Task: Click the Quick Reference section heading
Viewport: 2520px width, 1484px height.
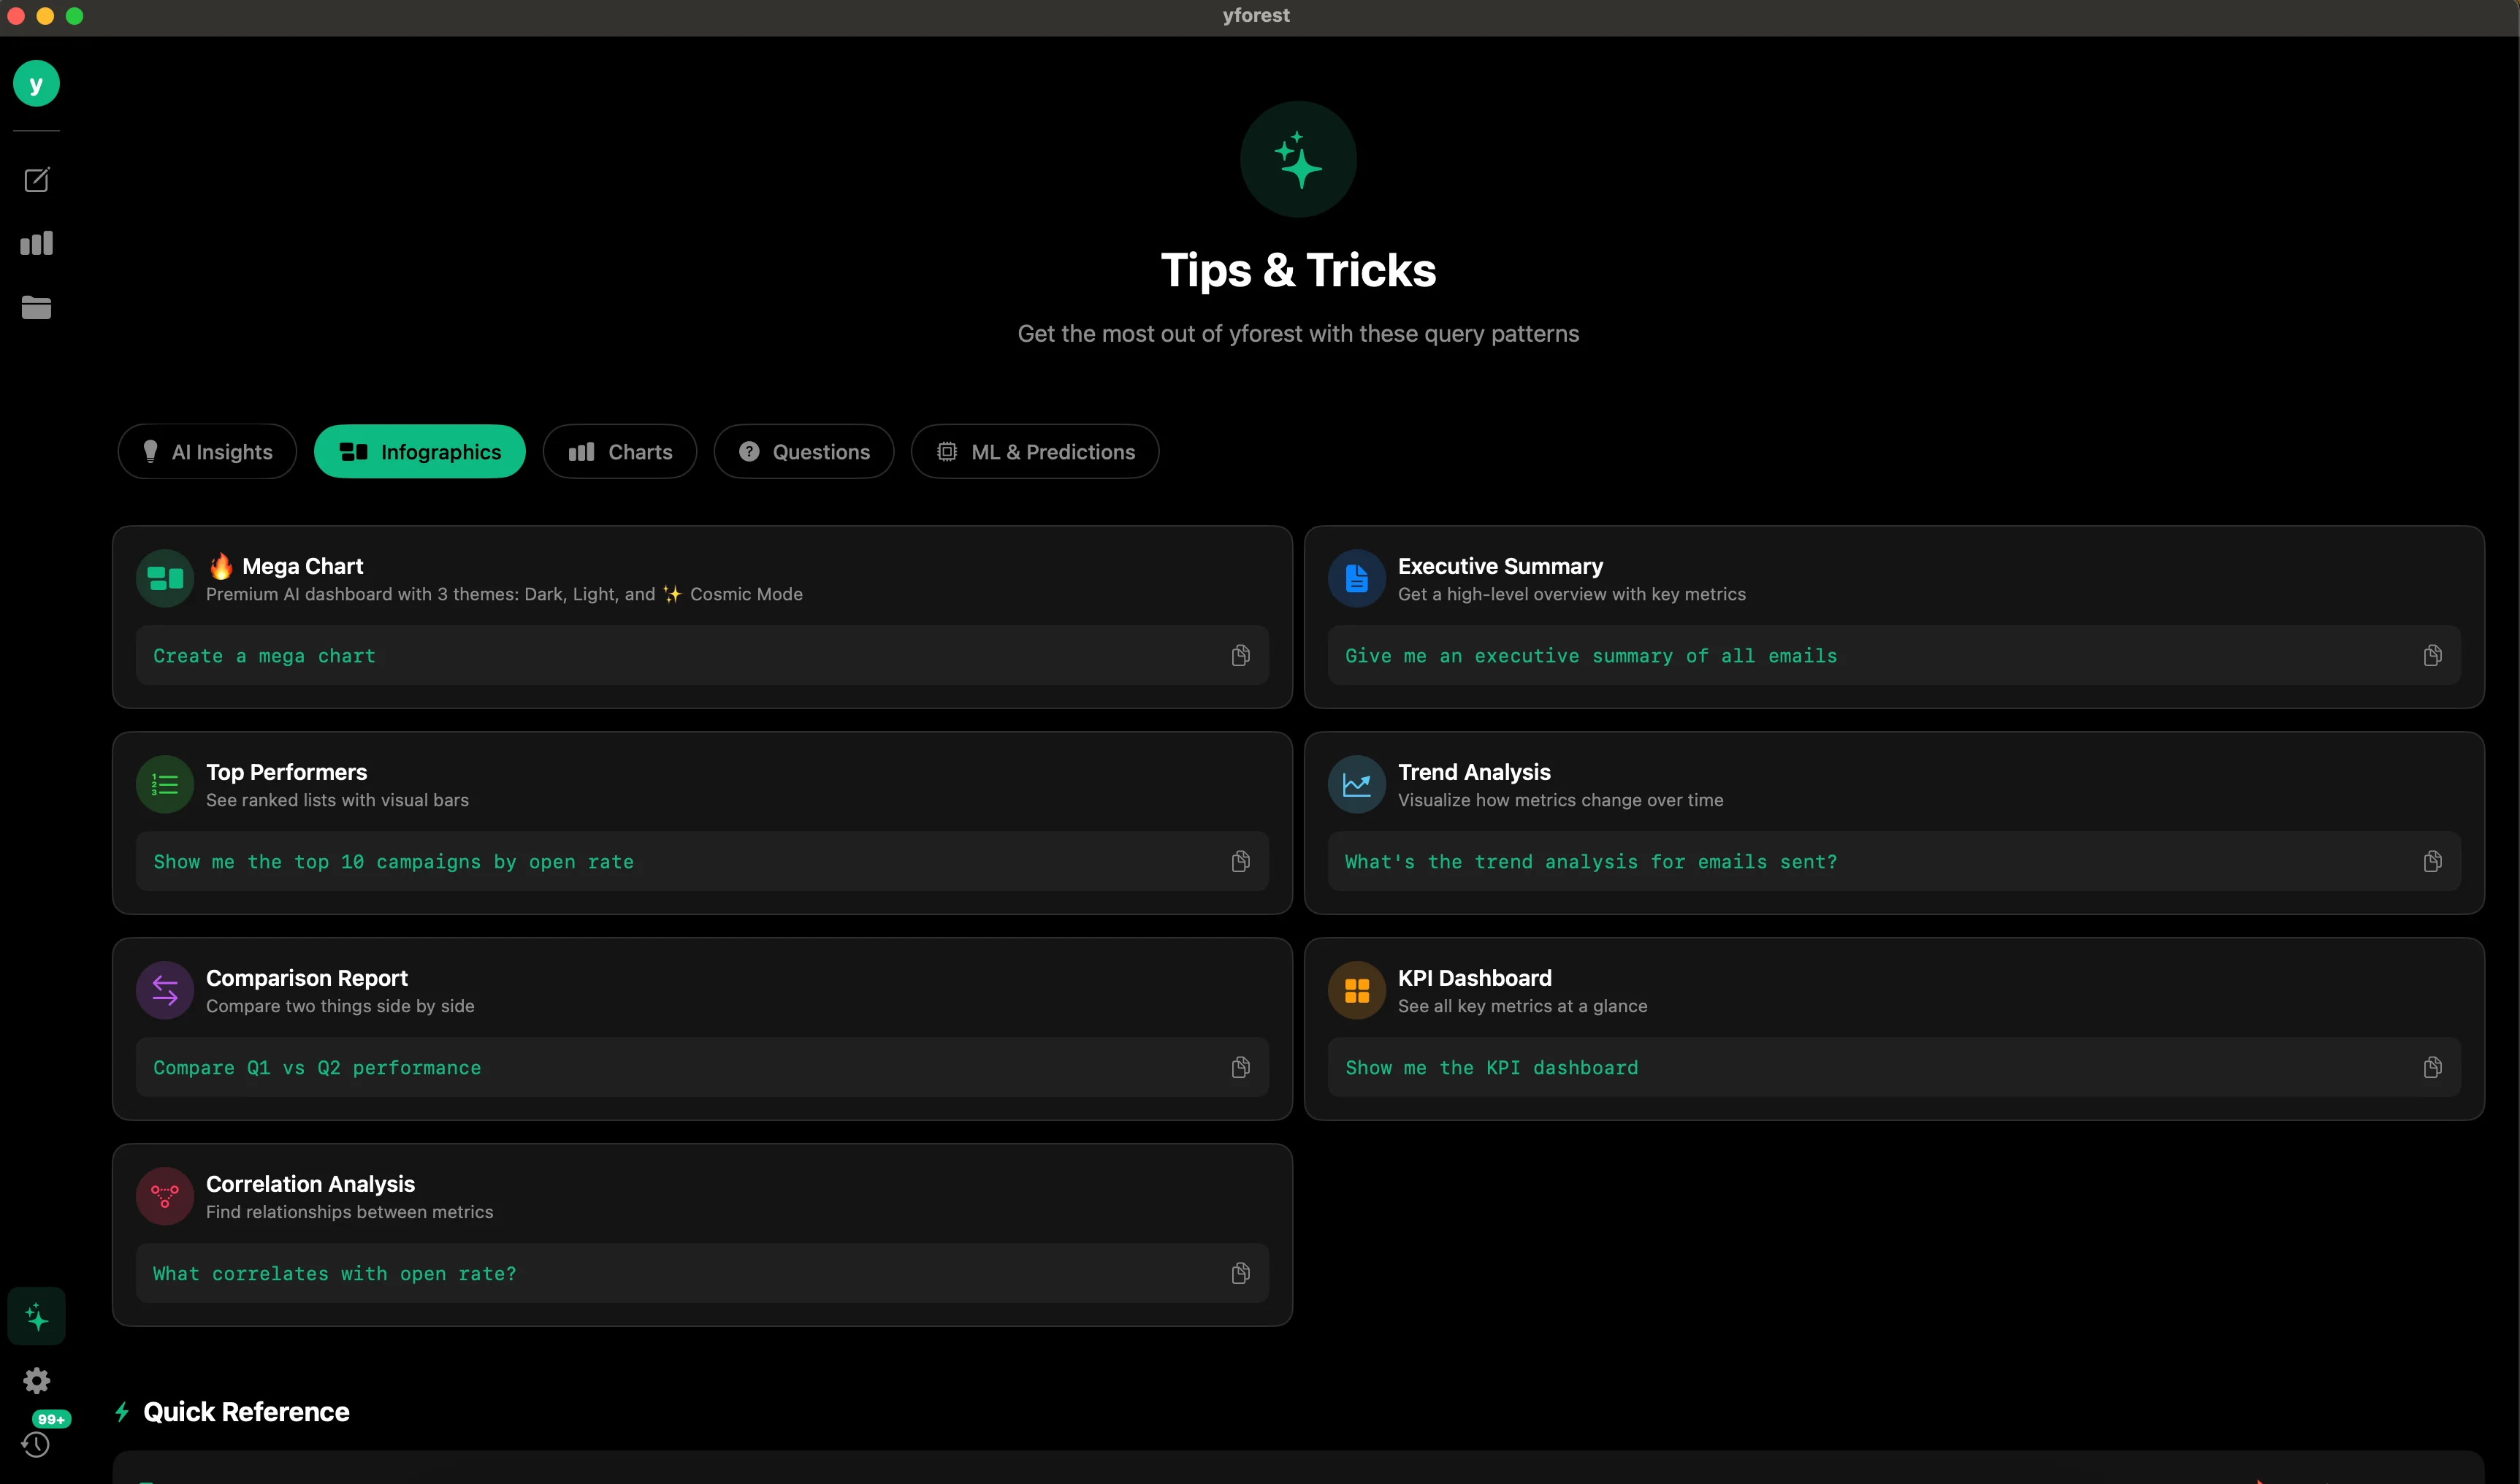Action: 246,1412
